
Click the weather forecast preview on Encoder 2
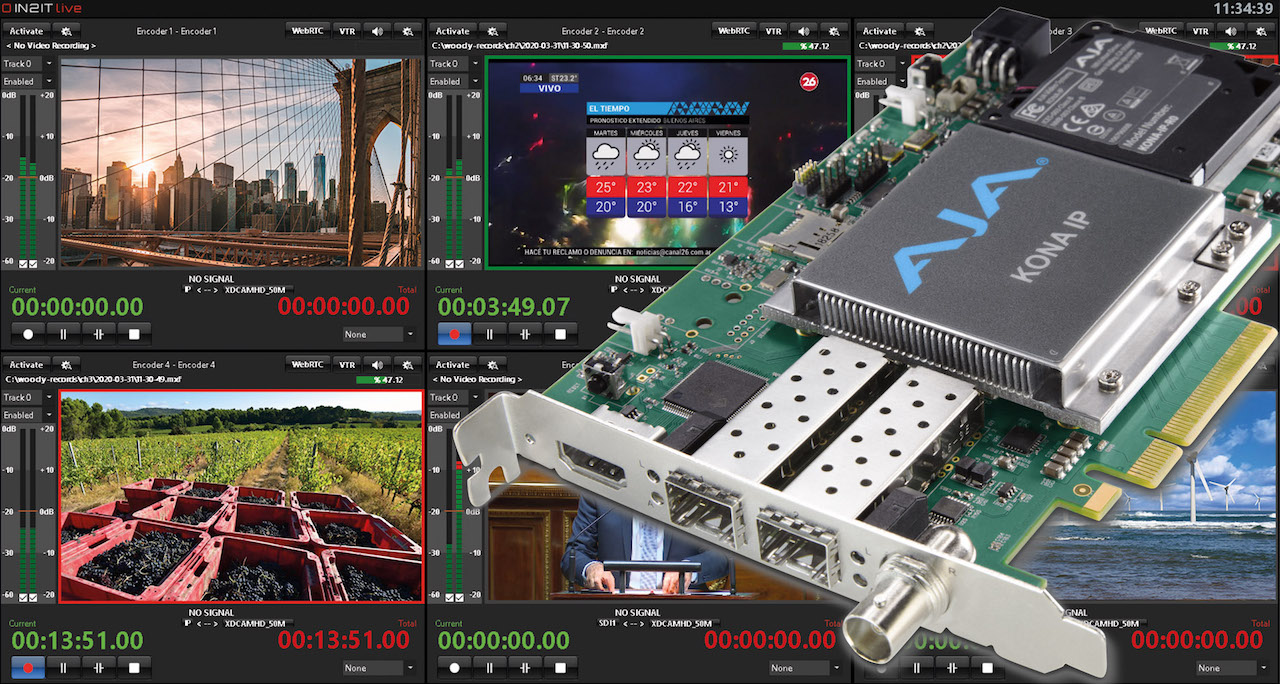667,162
